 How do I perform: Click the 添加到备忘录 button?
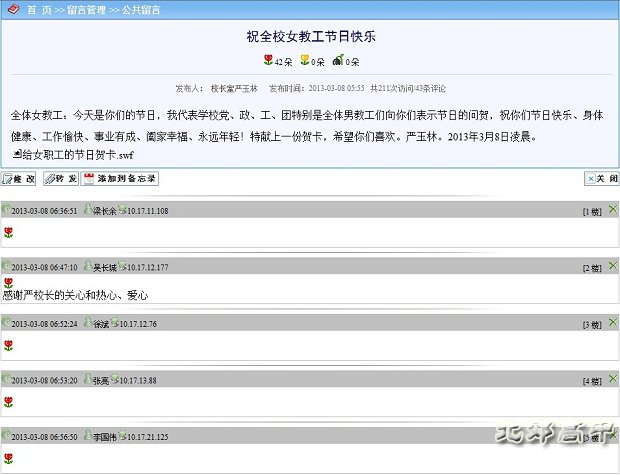[120, 179]
